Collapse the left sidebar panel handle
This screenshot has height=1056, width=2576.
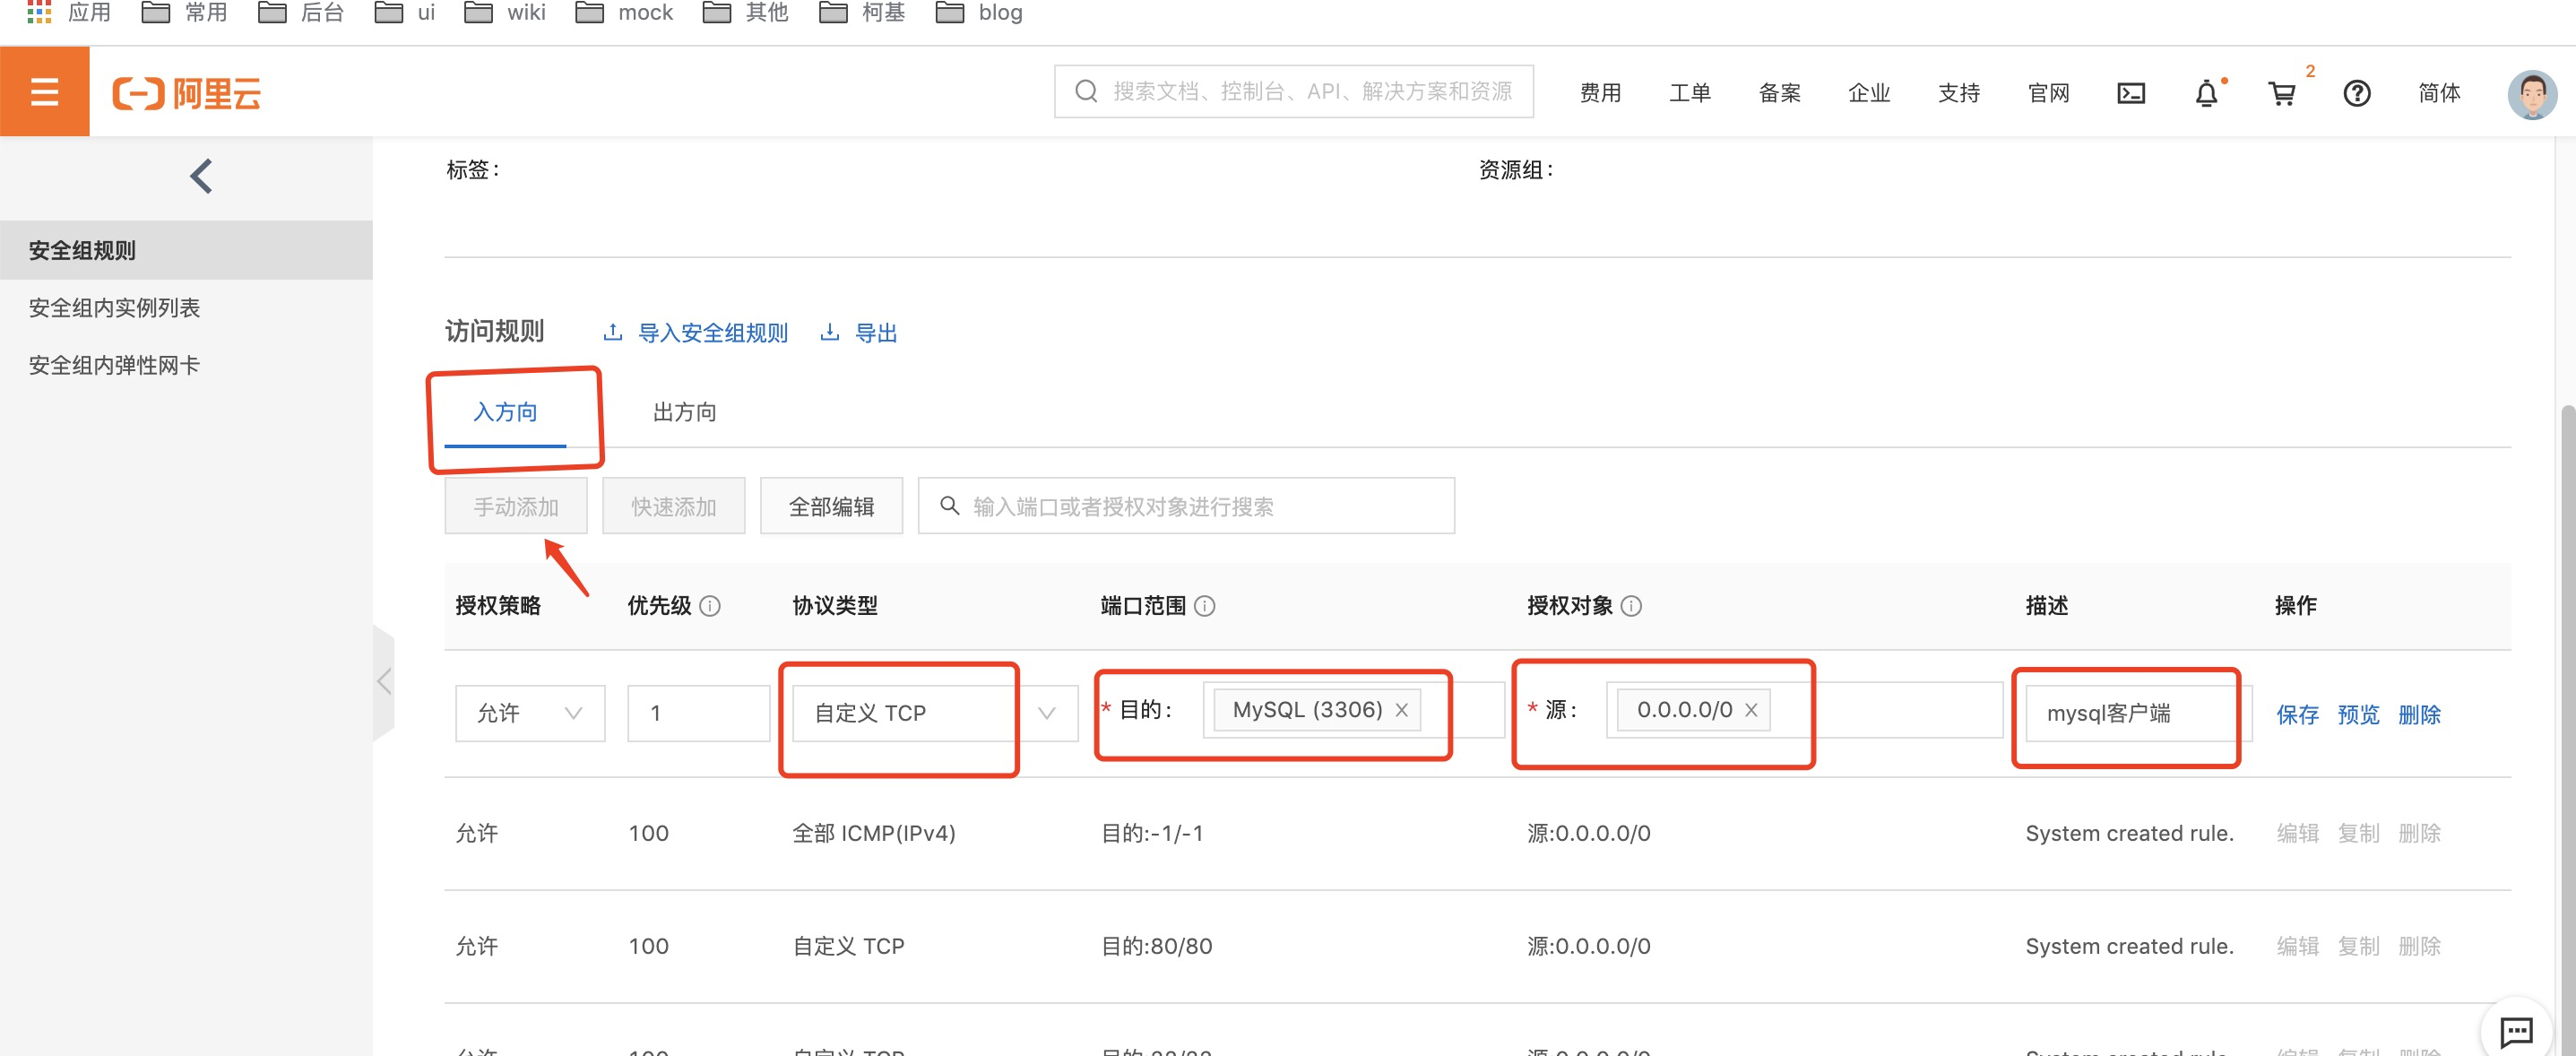(384, 682)
